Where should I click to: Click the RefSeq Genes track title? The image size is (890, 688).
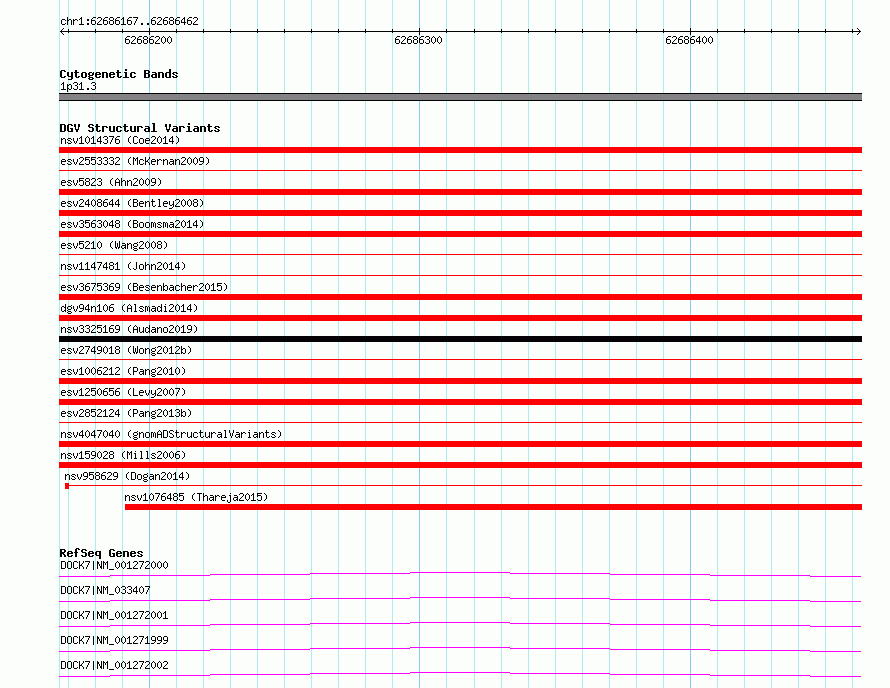(101, 553)
